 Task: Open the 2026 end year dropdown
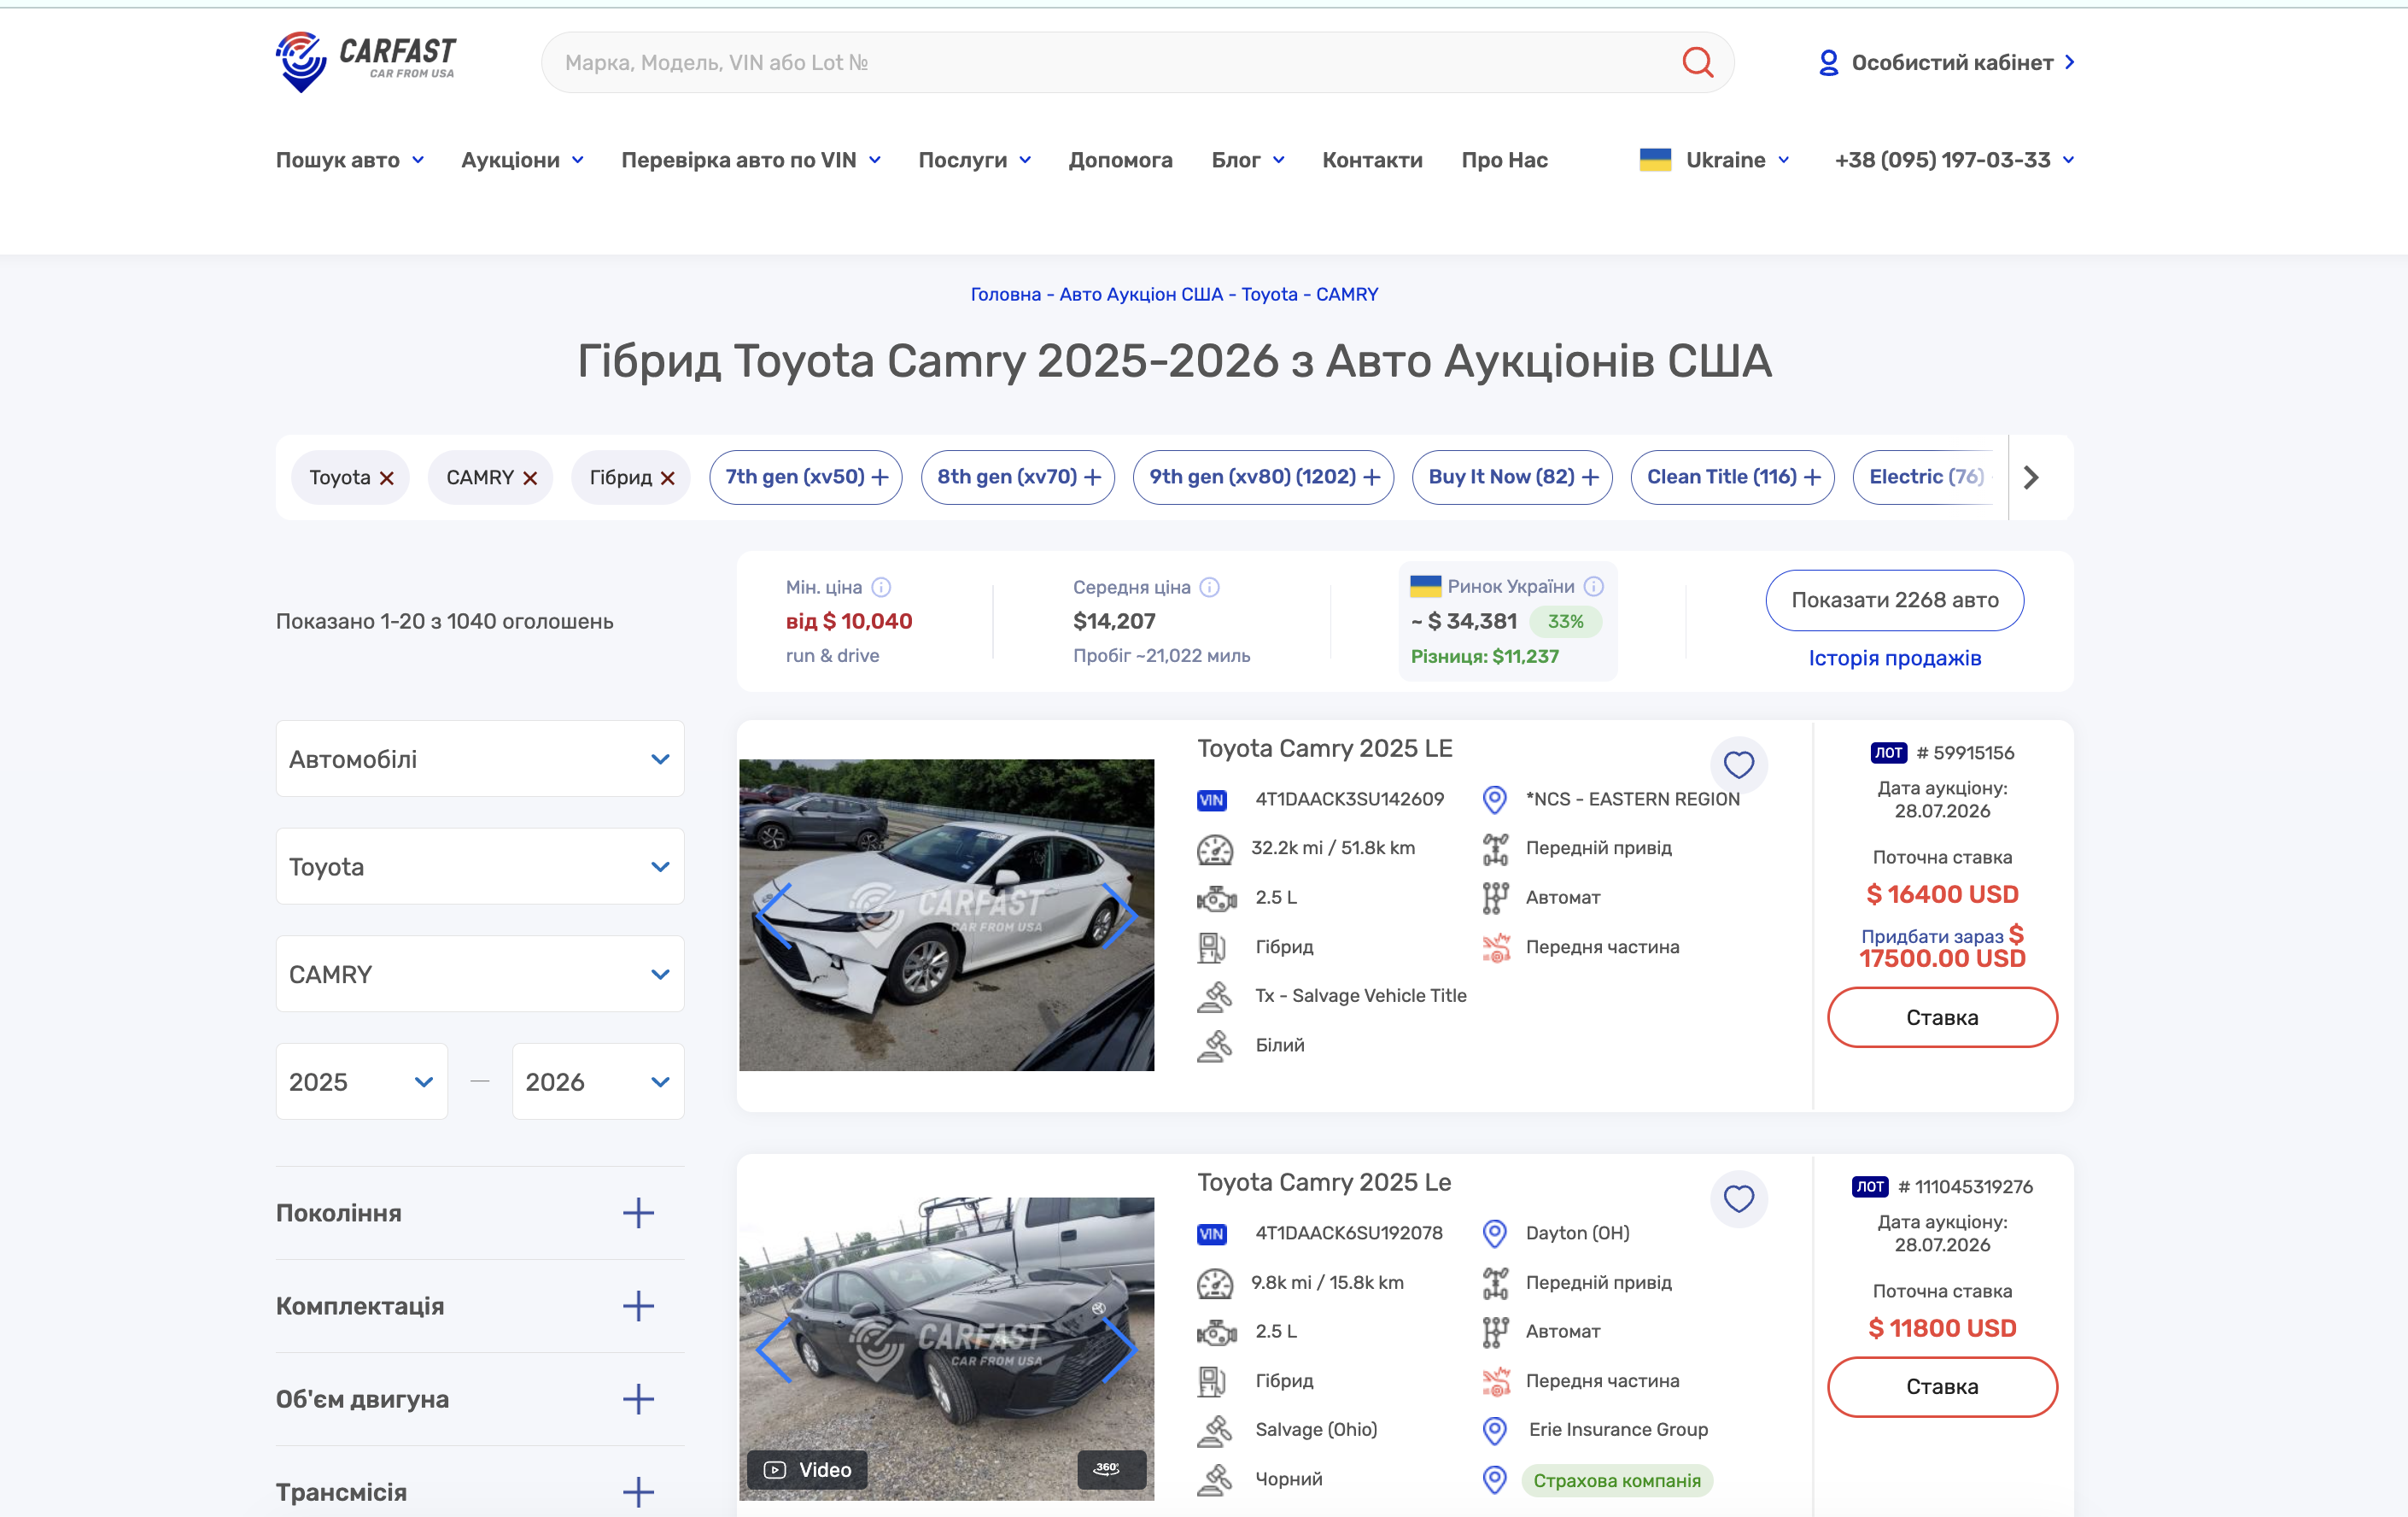(x=598, y=1082)
